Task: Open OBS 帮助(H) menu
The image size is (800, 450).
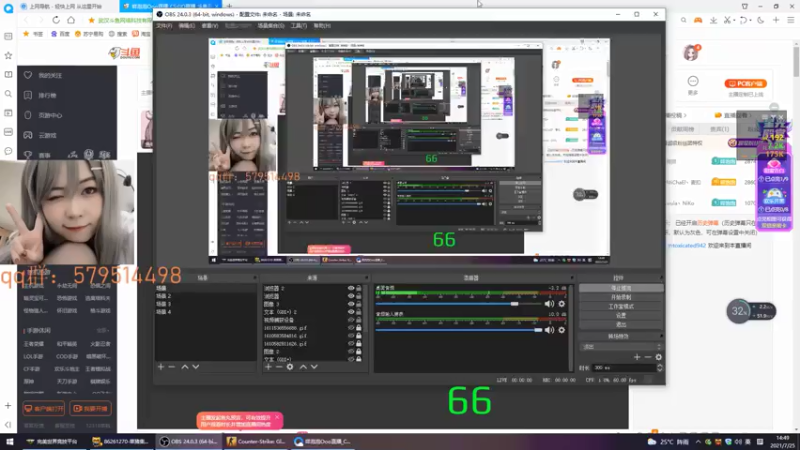Action: [x=322, y=26]
